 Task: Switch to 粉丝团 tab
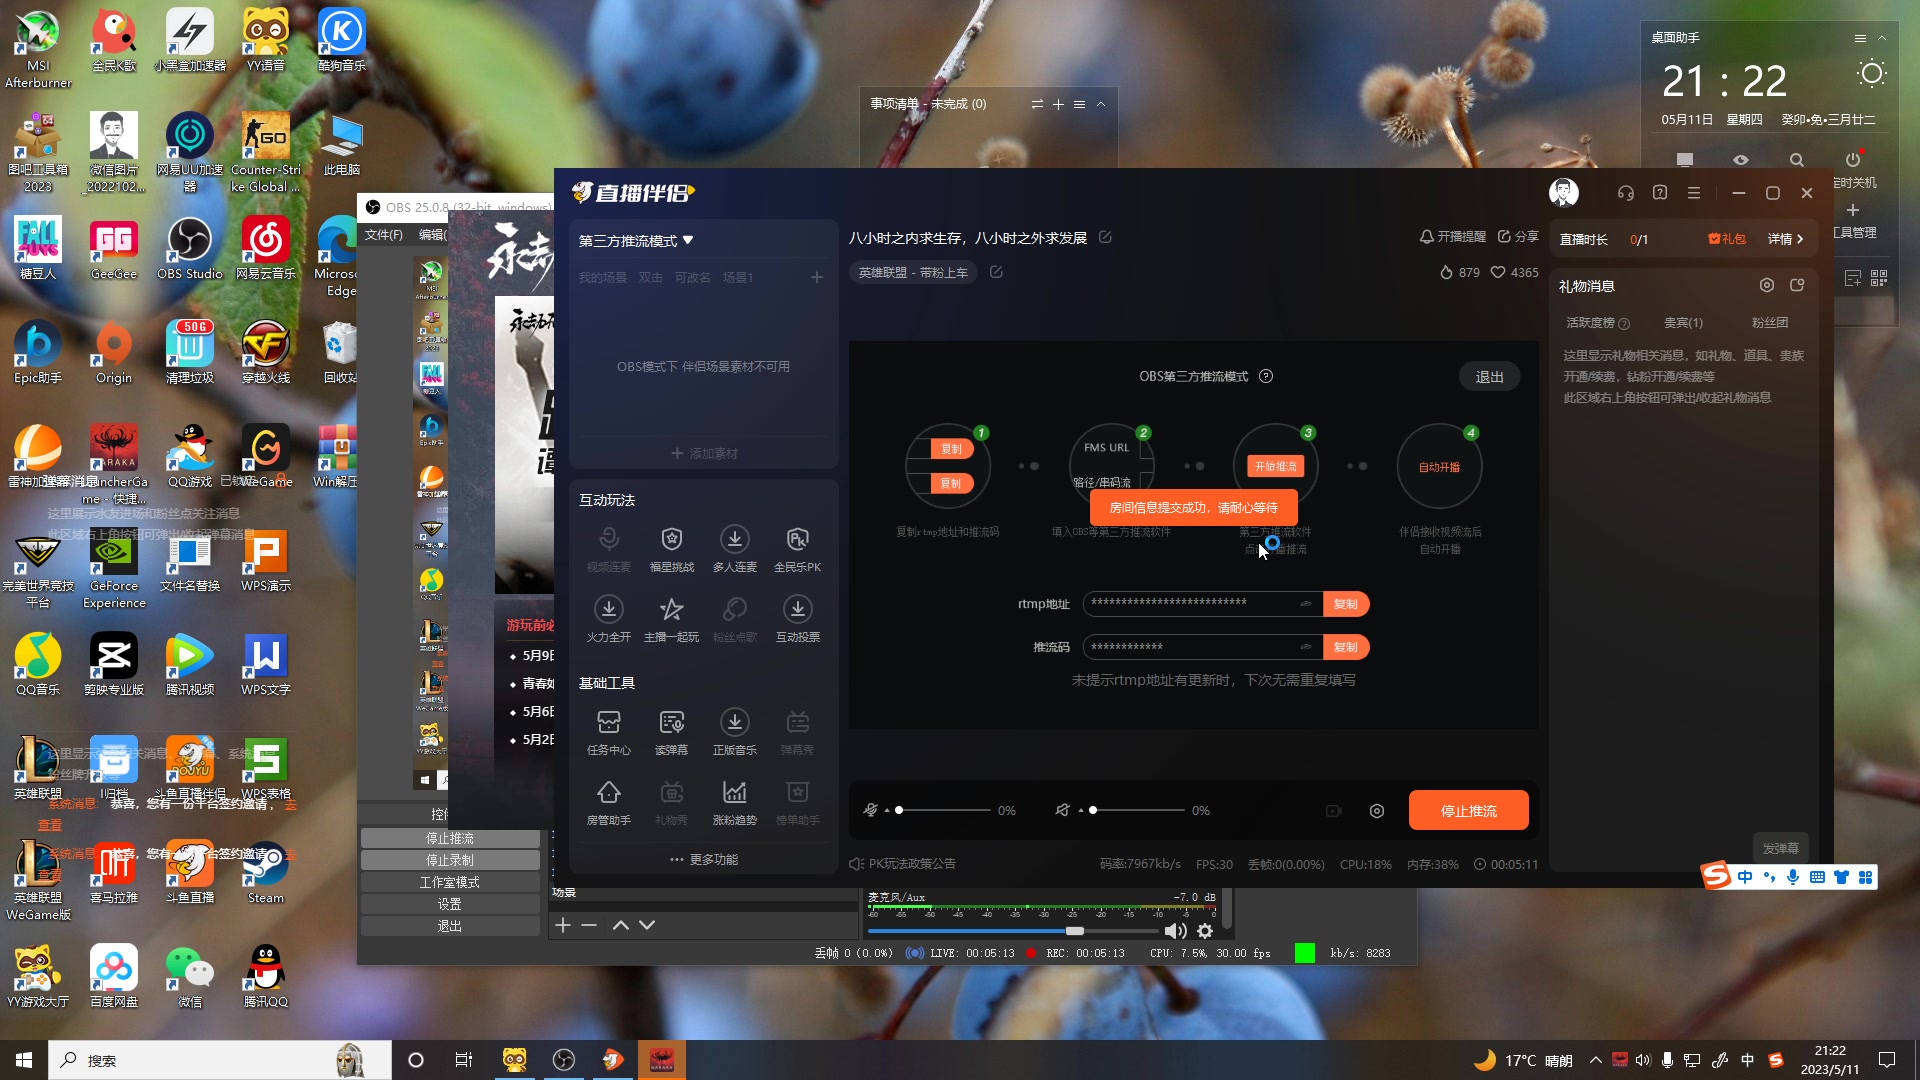coord(1769,323)
